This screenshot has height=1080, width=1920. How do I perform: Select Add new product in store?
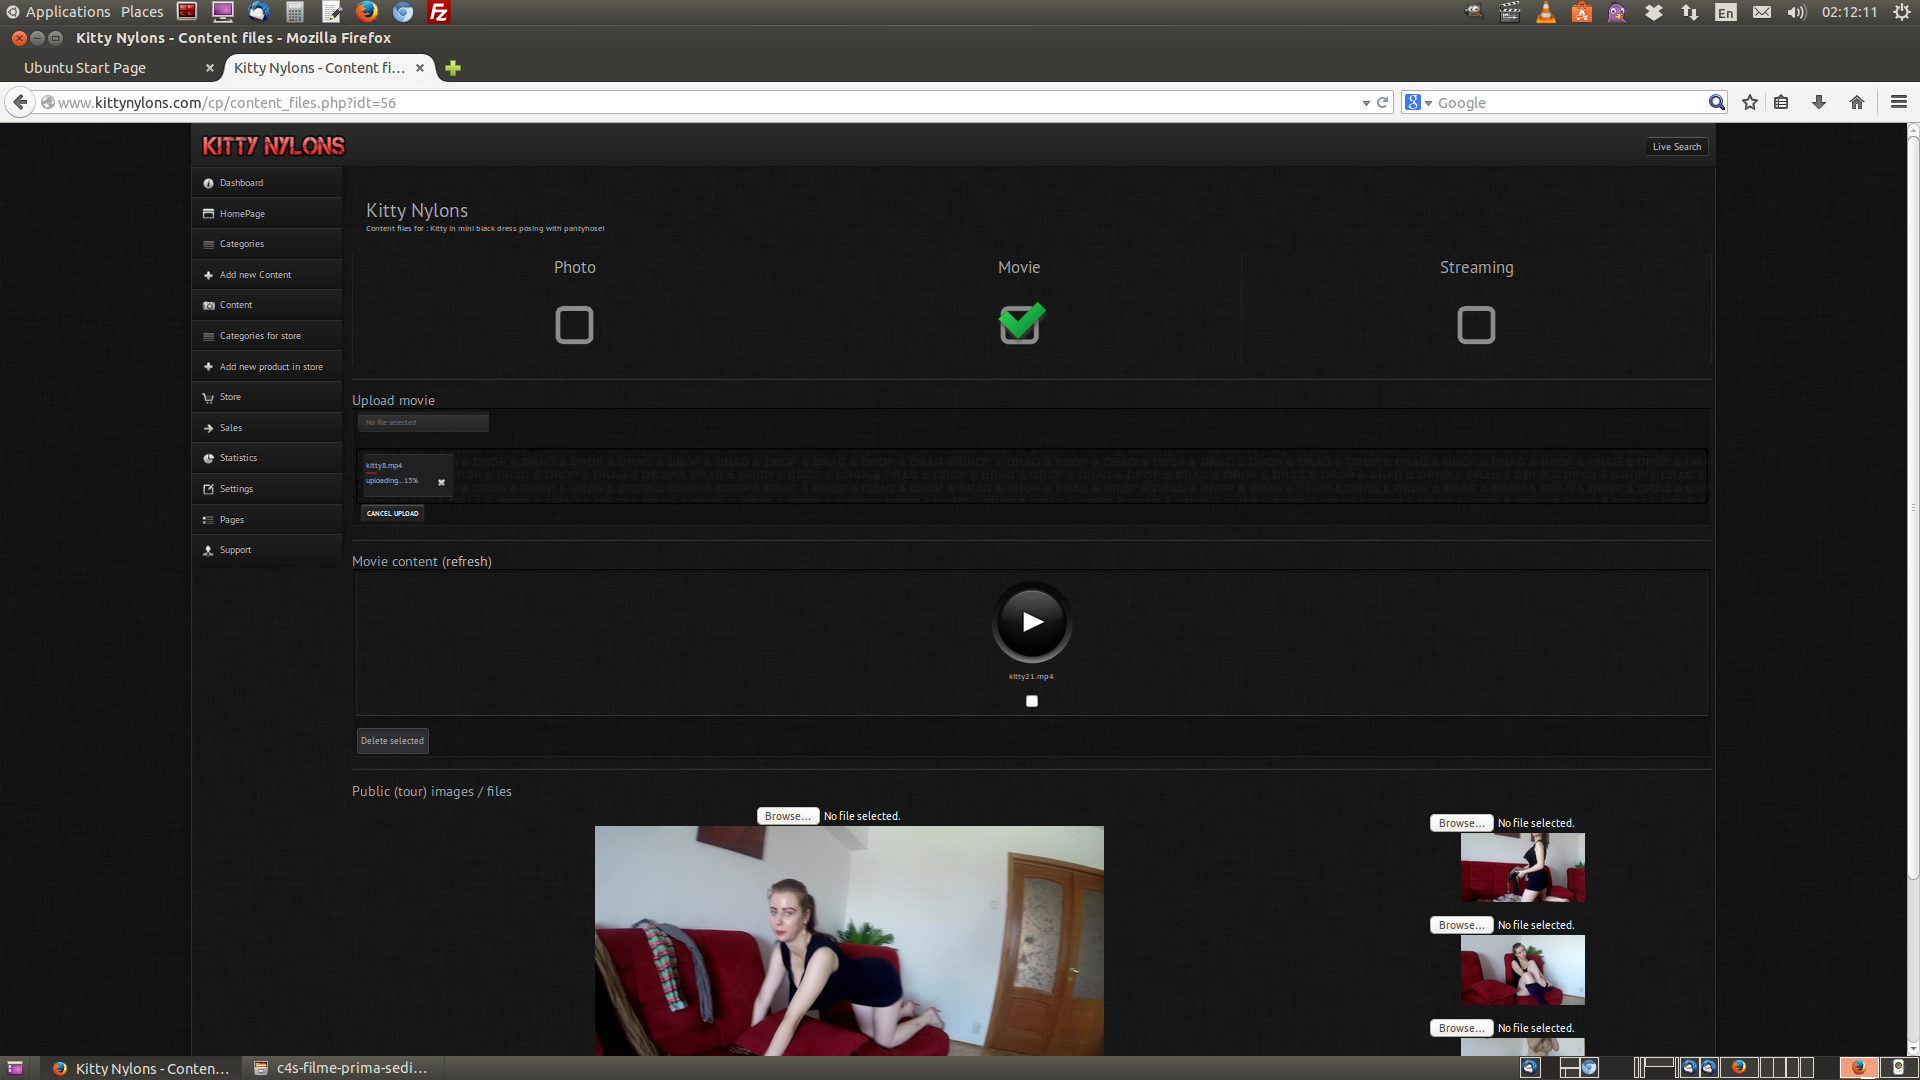266,367
